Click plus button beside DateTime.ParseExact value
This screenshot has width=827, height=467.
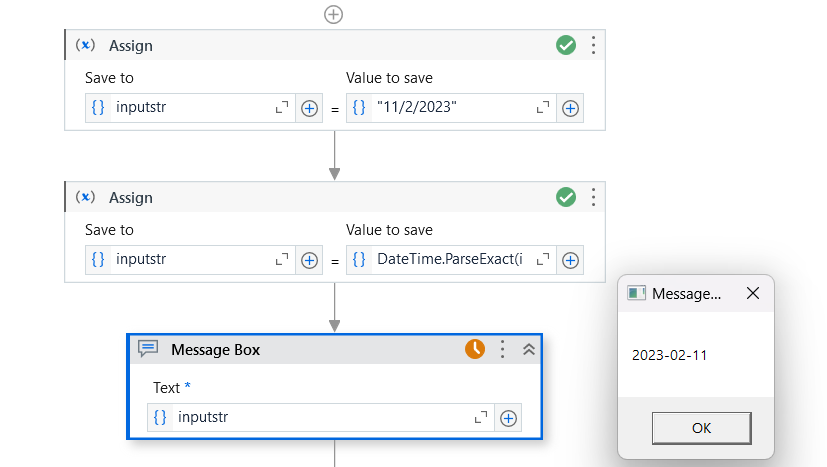click(570, 260)
